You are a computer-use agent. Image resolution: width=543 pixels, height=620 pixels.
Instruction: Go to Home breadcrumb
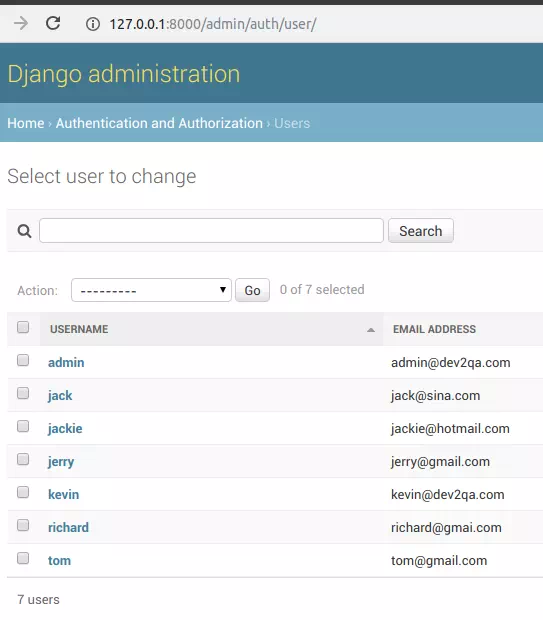pos(26,123)
